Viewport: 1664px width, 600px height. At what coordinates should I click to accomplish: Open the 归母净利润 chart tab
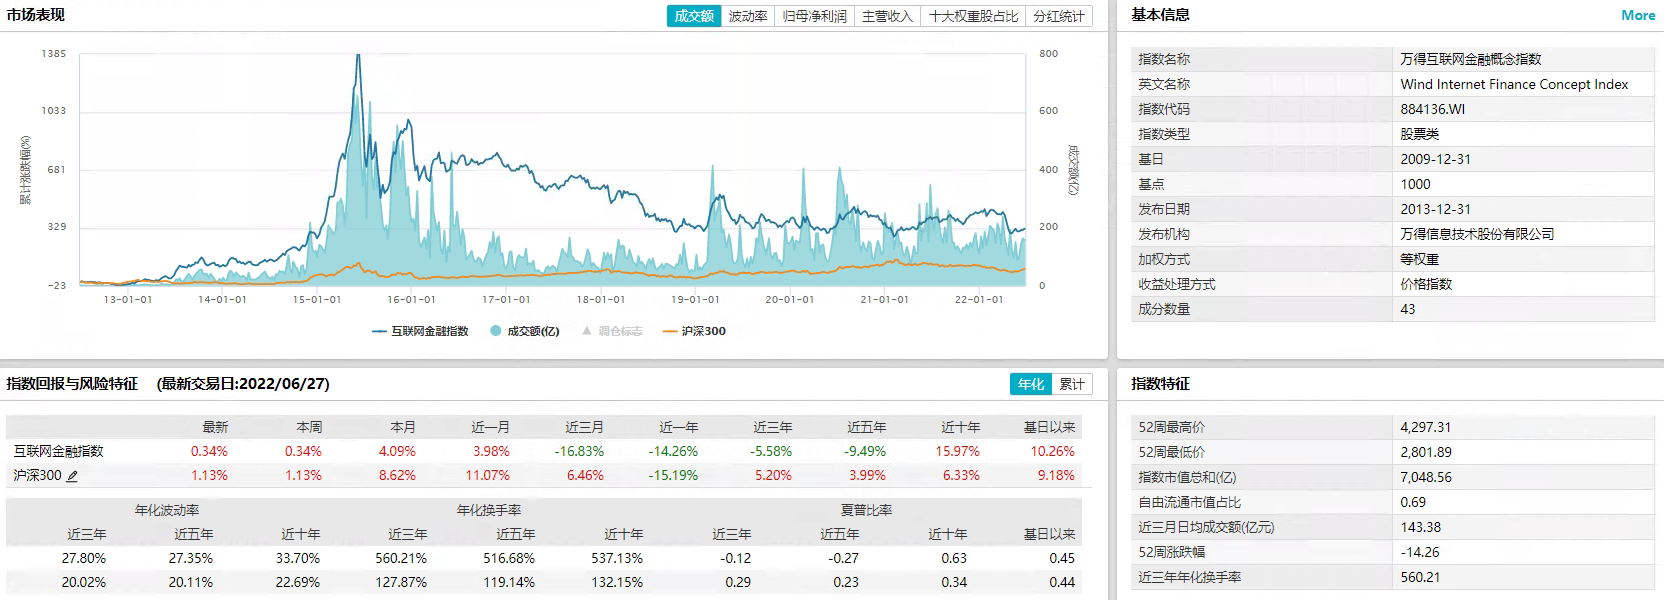coord(814,16)
